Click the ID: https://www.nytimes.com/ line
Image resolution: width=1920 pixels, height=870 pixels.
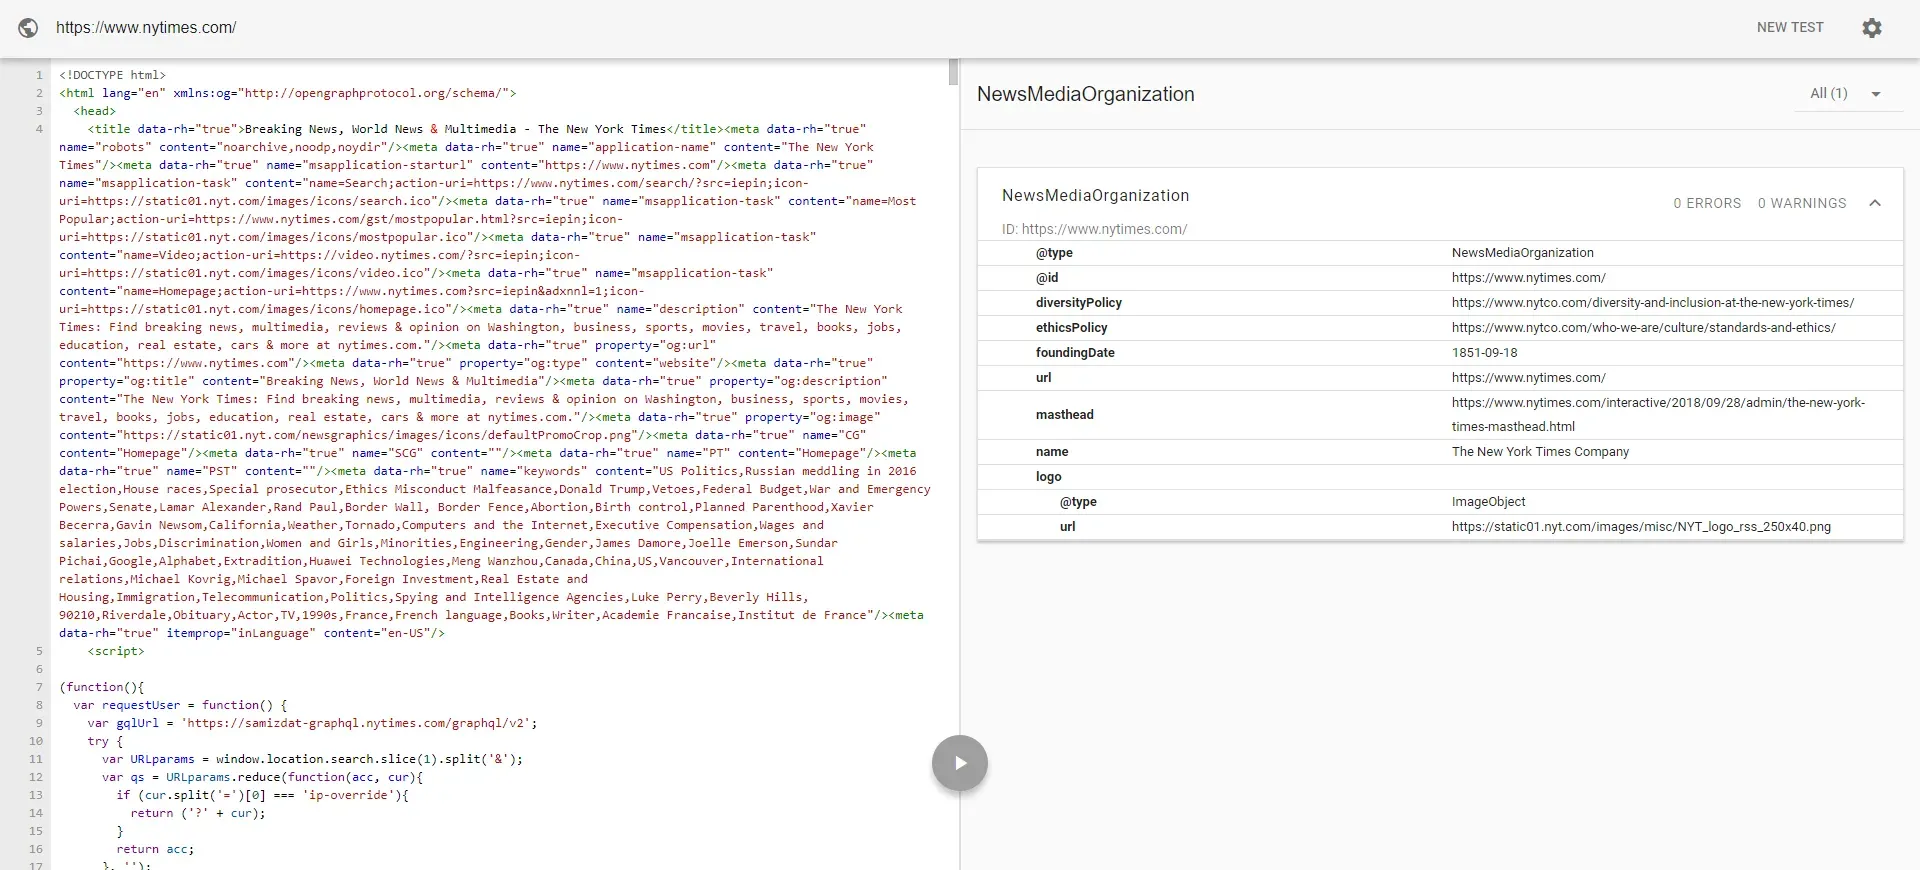click(x=1095, y=229)
